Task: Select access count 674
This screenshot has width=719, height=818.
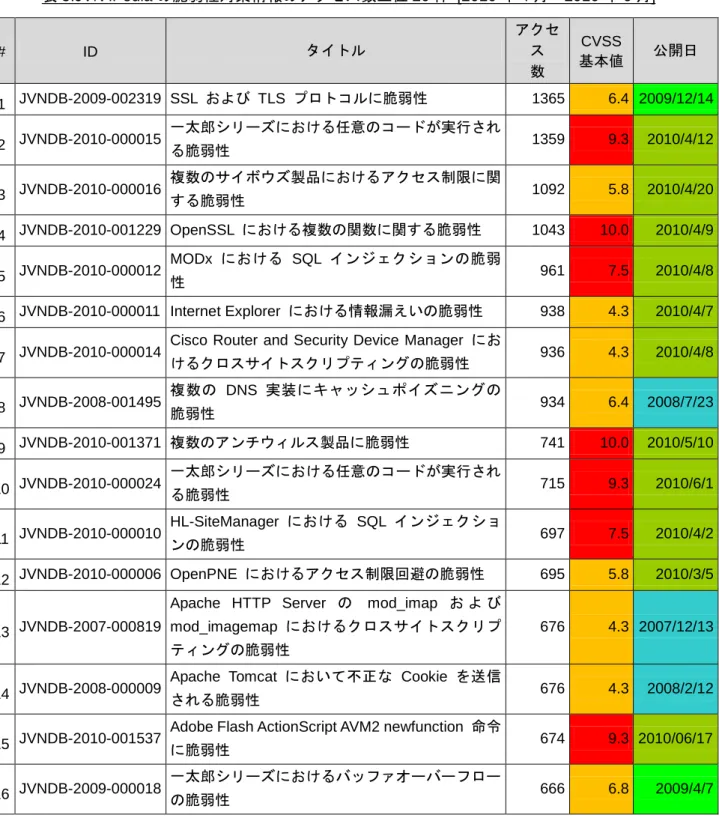Action: [537, 739]
